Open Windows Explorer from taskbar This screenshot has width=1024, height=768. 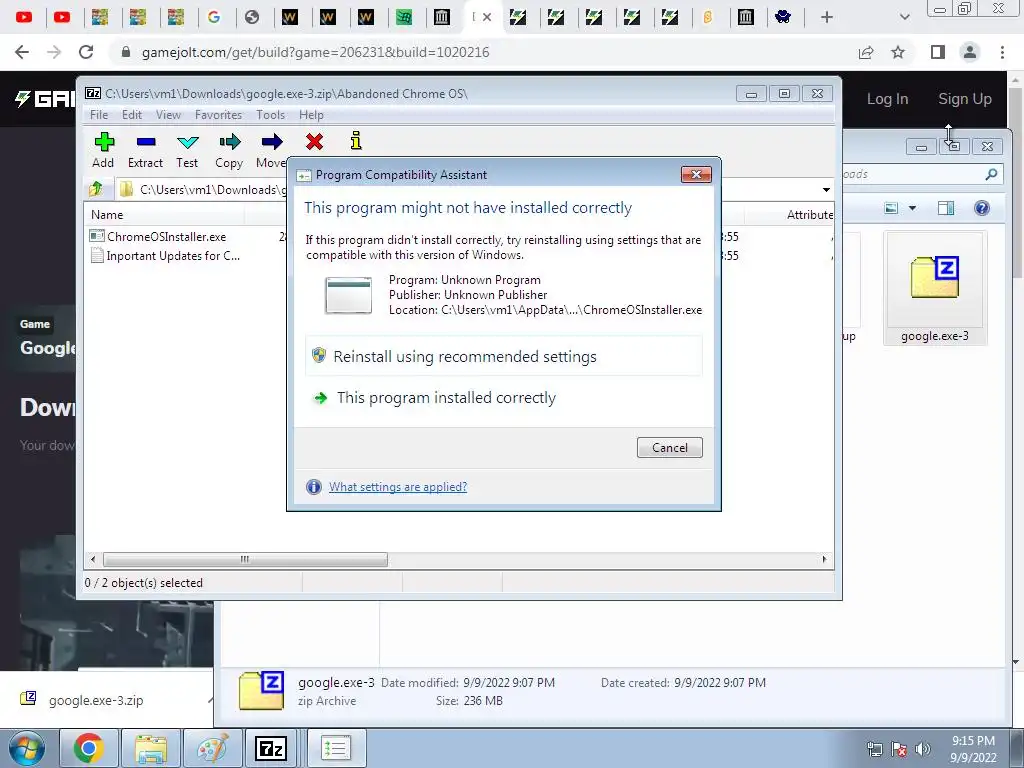(151, 748)
